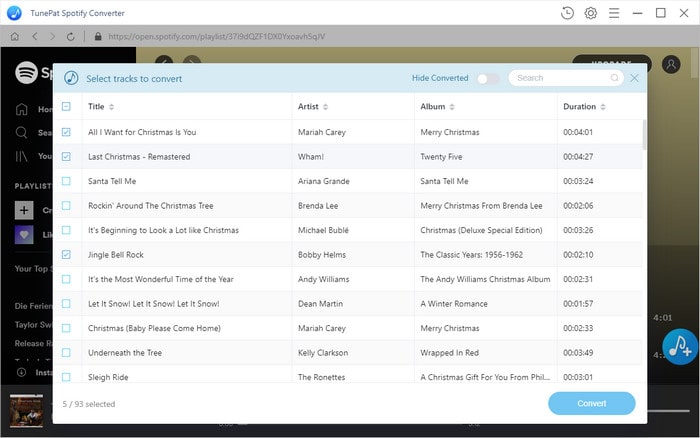Click the track list vertical scrollbar

coord(644,134)
